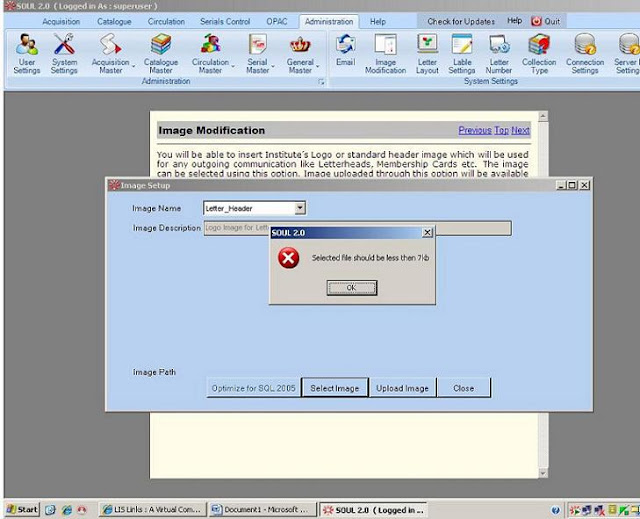Switch to Catalogue tab
This screenshot has height=519, width=640.
click(x=114, y=22)
